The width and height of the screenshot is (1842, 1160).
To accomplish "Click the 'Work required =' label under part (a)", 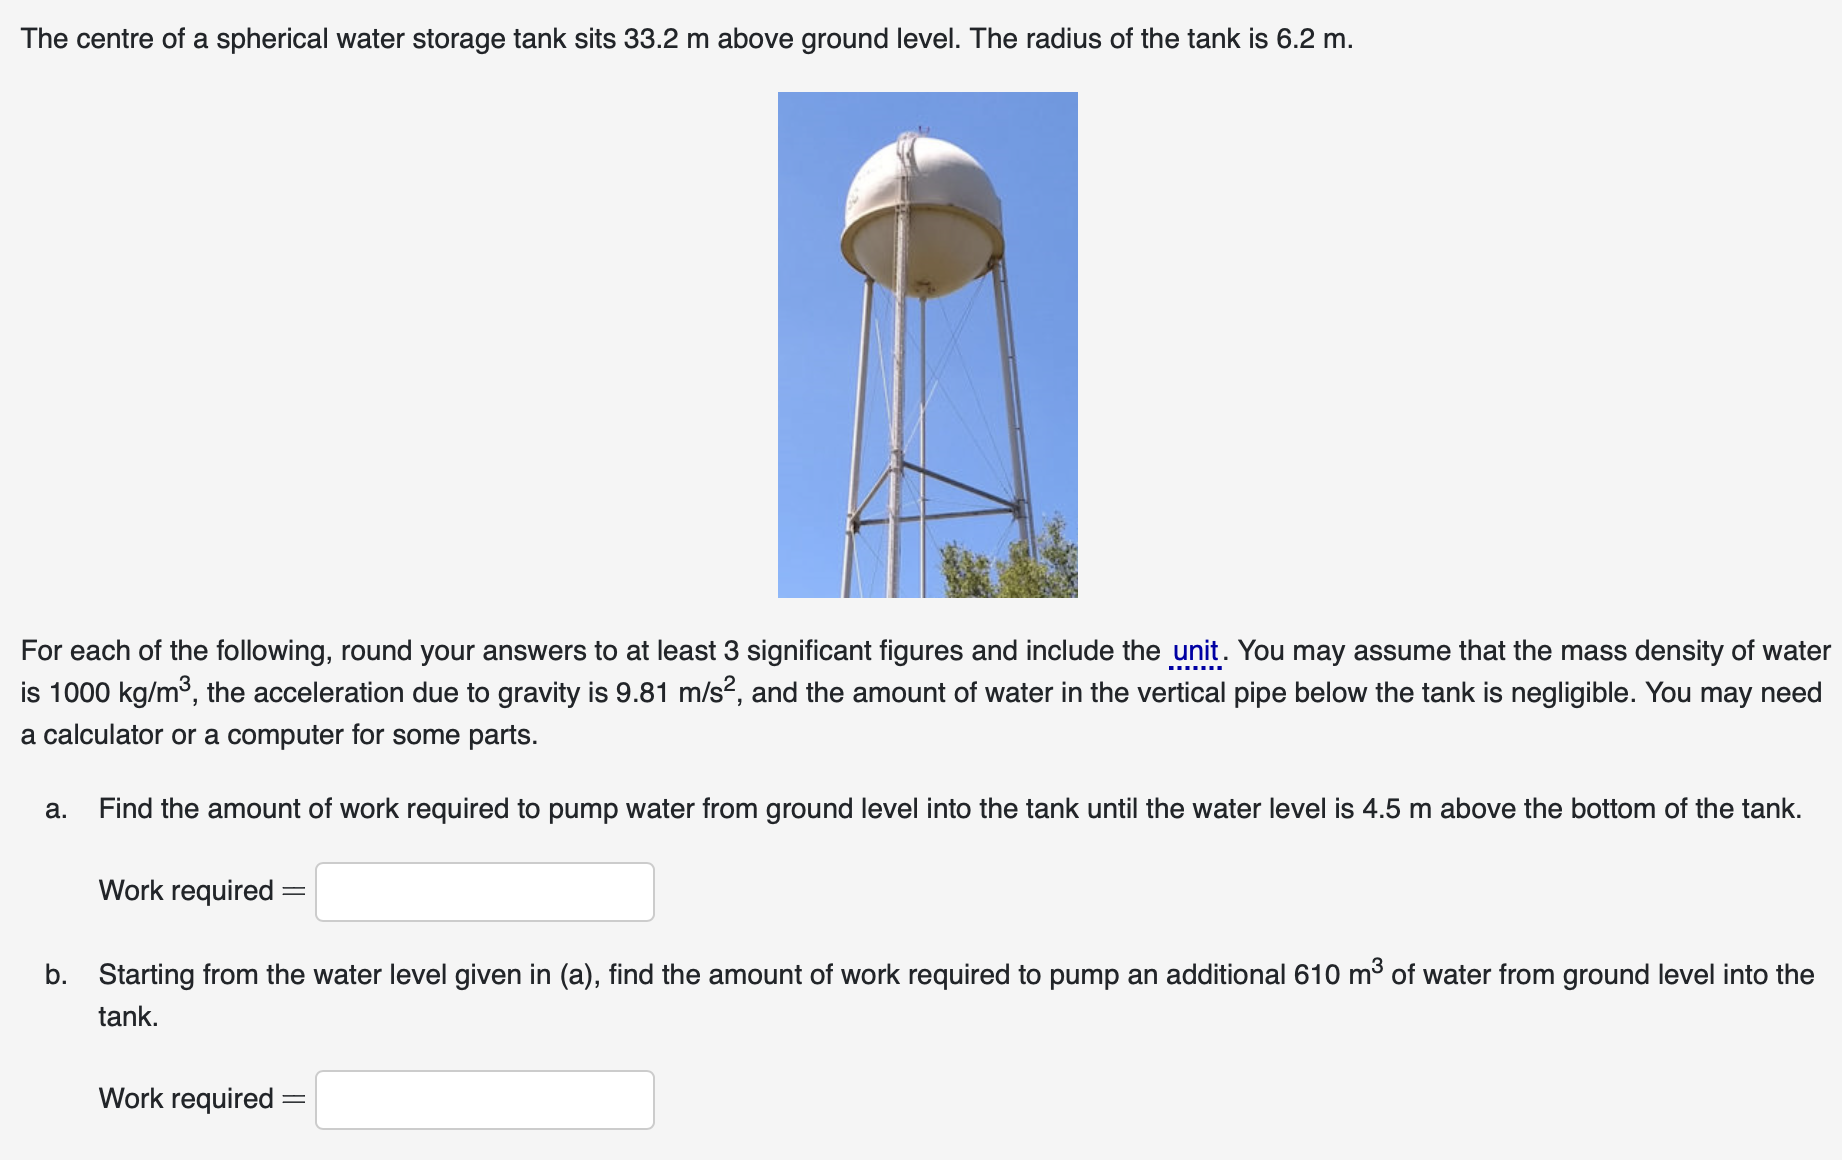I will 198,890.
